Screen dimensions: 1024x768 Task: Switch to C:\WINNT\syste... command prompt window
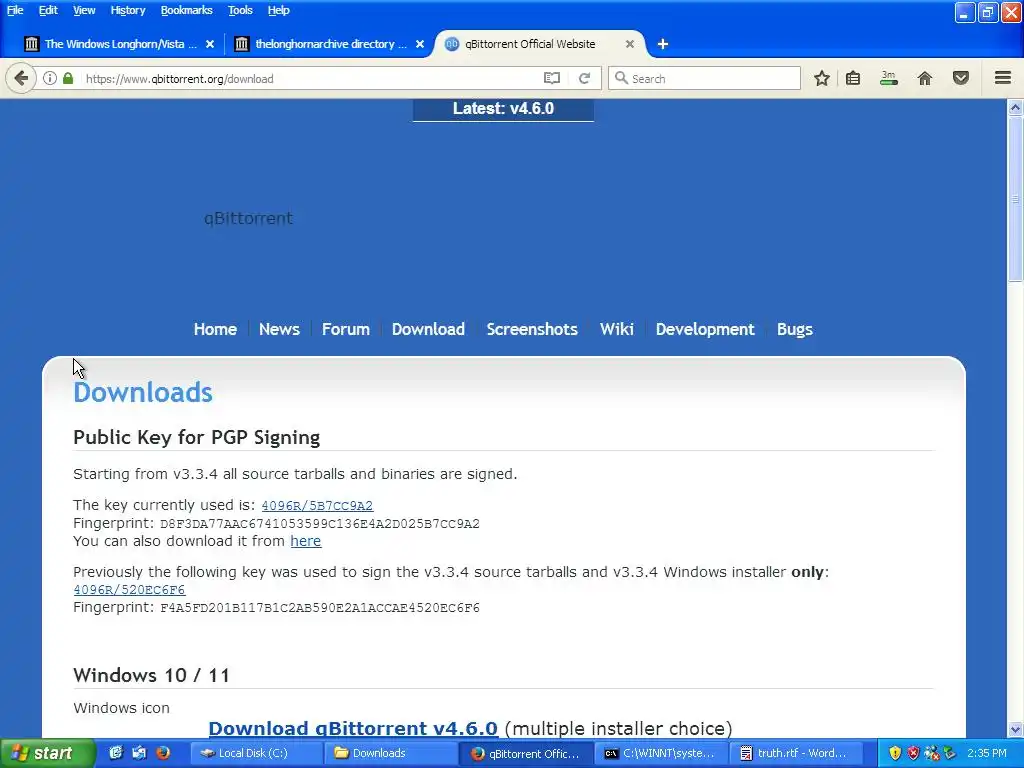(660, 753)
